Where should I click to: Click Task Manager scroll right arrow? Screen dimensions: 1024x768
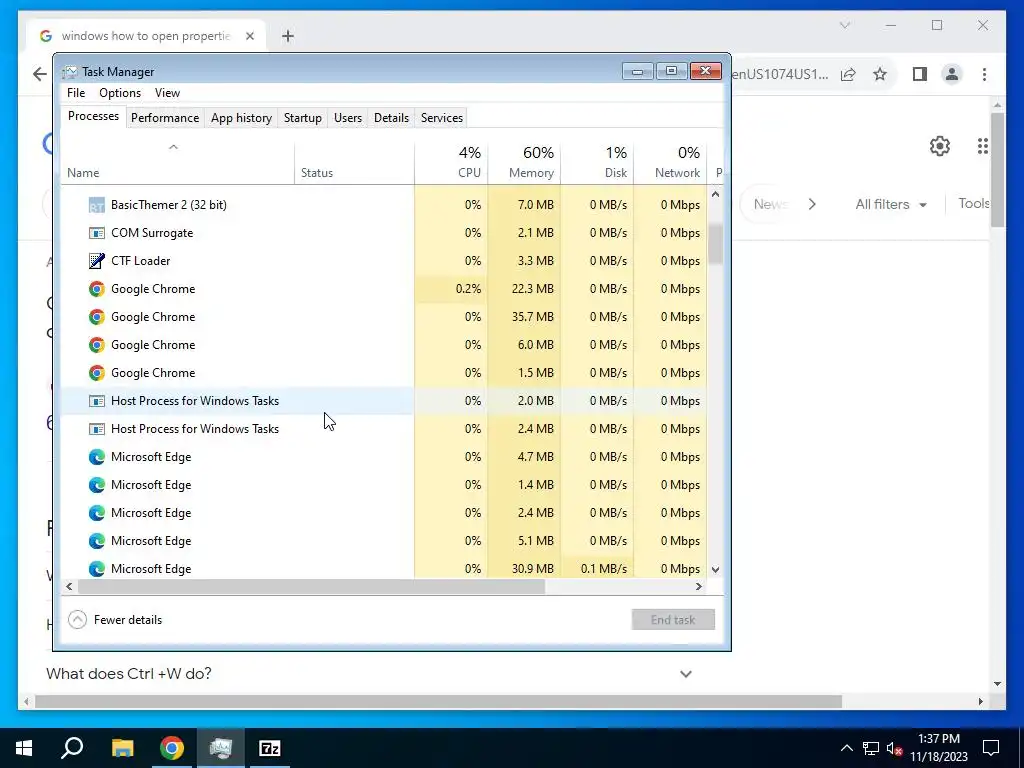point(699,586)
